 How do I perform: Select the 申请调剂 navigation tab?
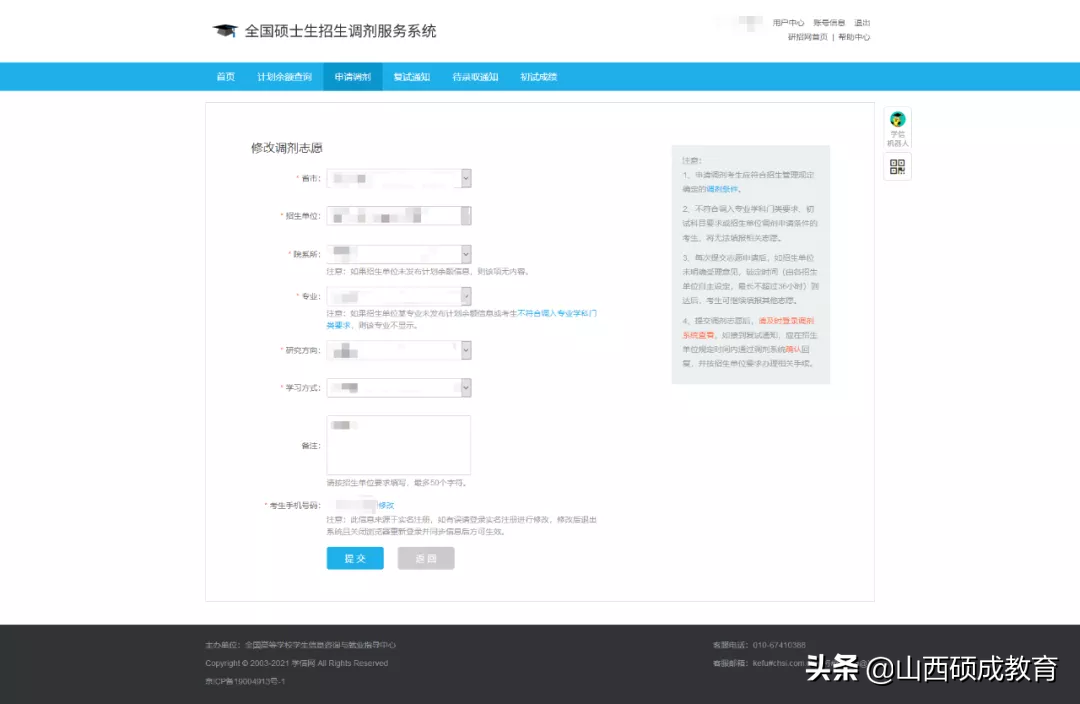(352, 77)
